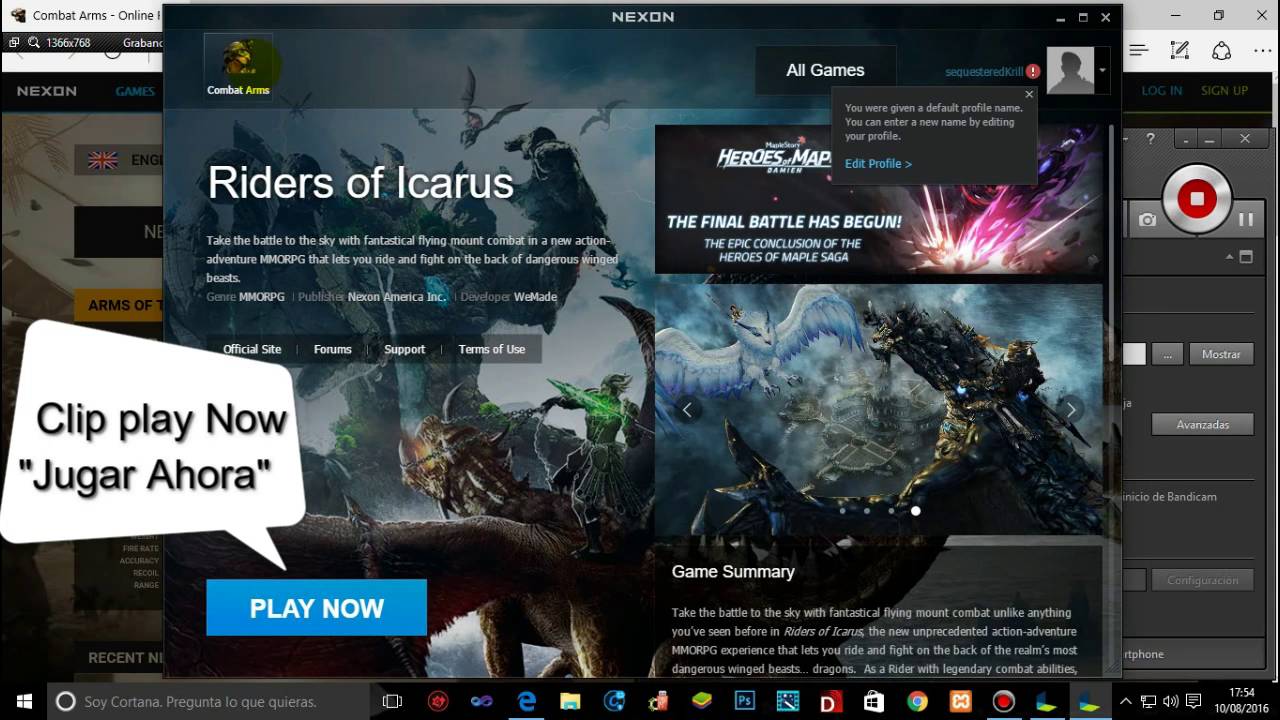Click the ellipsis browse button in Bandicam
Image resolution: width=1280 pixels, height=720 pixels.
tap(1167, 354)
